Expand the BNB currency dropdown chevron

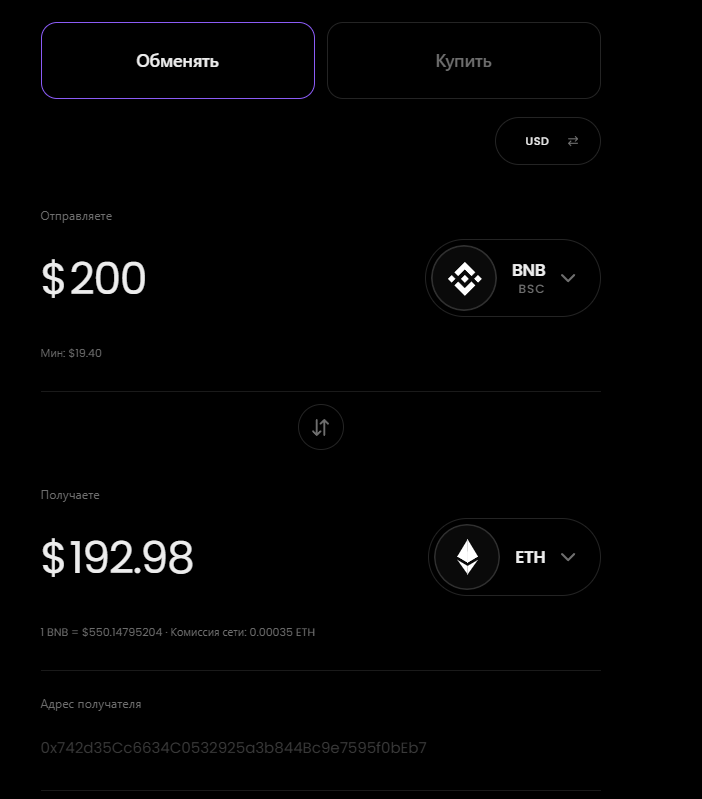[568, 278]
